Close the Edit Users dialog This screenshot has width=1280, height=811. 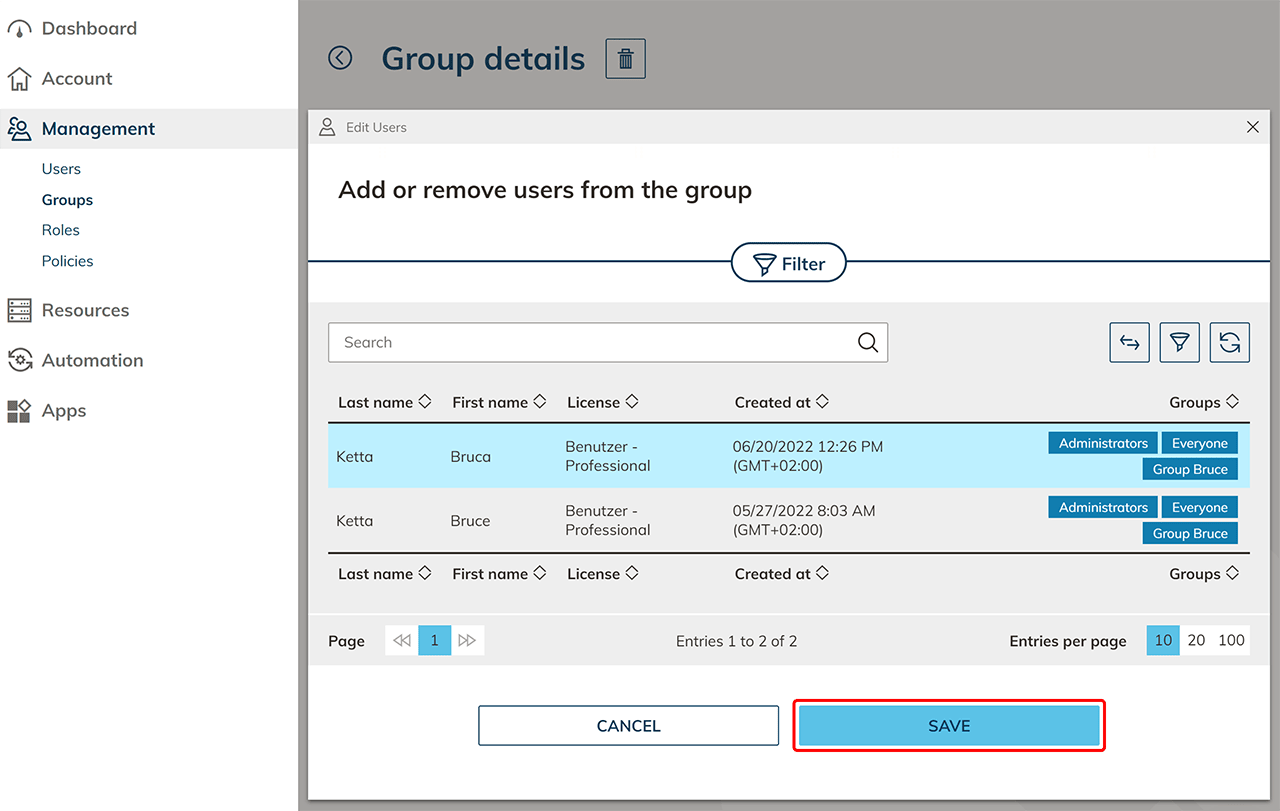click(1252, 127)
